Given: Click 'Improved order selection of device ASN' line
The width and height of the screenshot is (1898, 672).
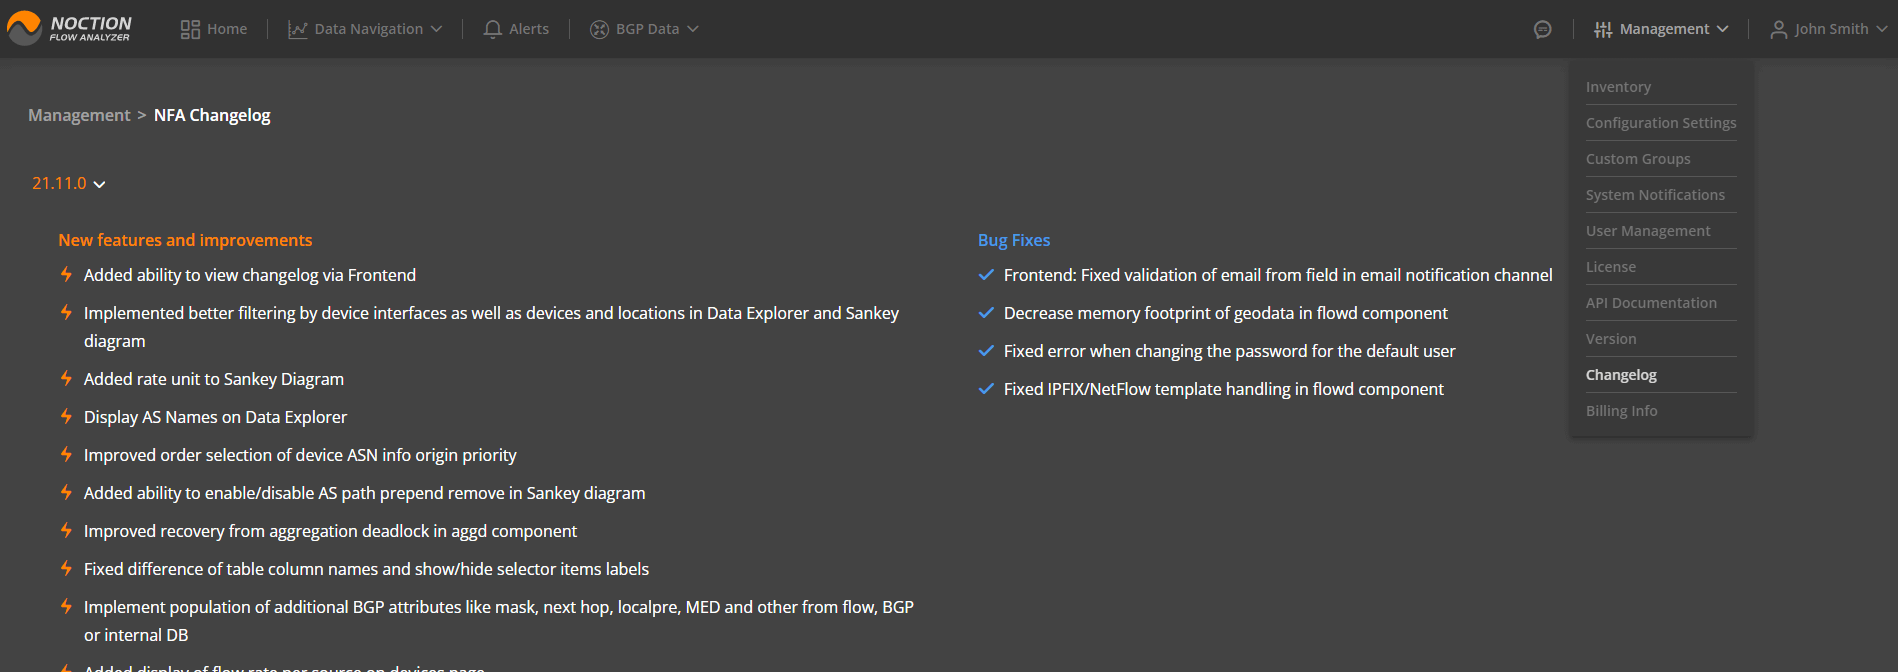Looking at the screenshot, I should coord(300,455).
